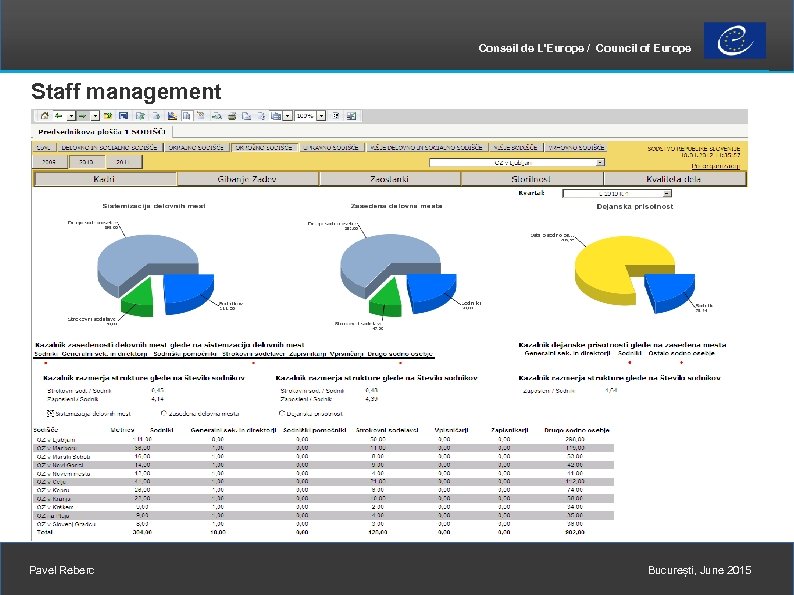
Task: Click the Sodniški pomočniki link under left Kazalnik
Action: (185, 353)
